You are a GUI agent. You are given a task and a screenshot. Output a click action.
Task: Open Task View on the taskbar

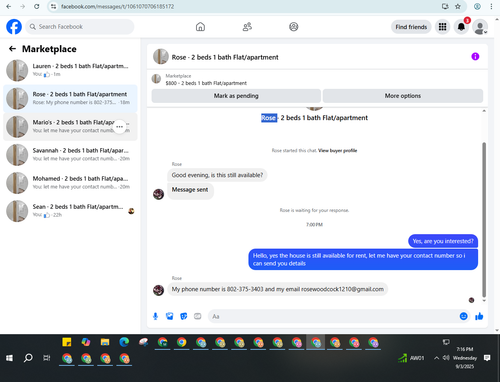point(47,358)
